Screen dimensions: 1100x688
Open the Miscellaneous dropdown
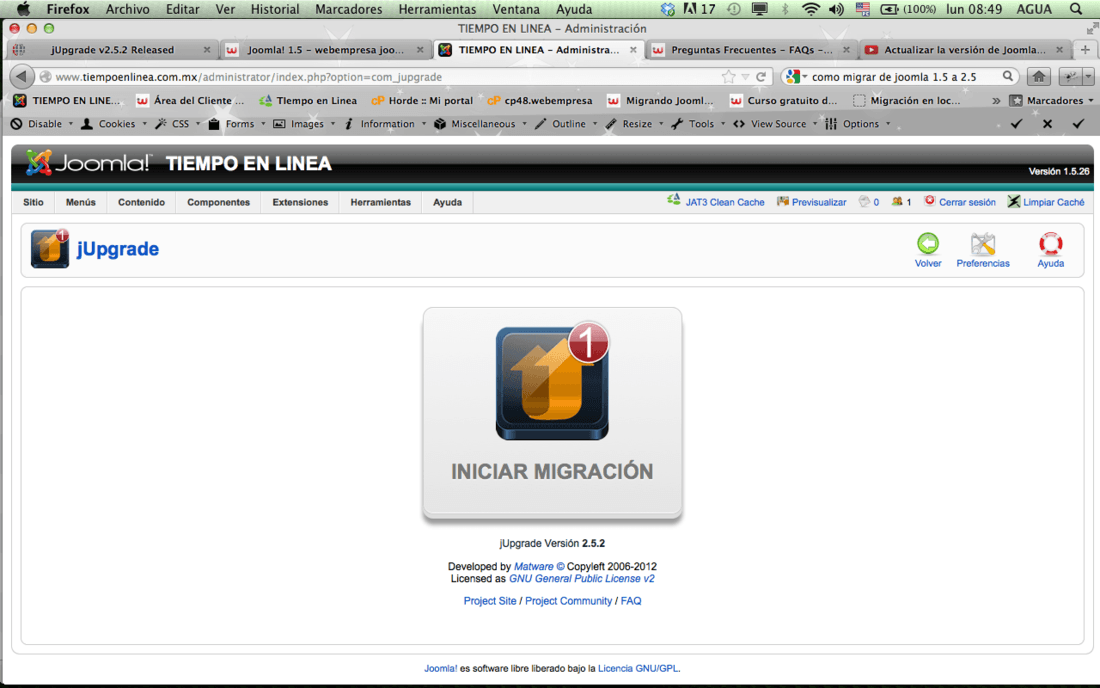click(x=481, y=123)
